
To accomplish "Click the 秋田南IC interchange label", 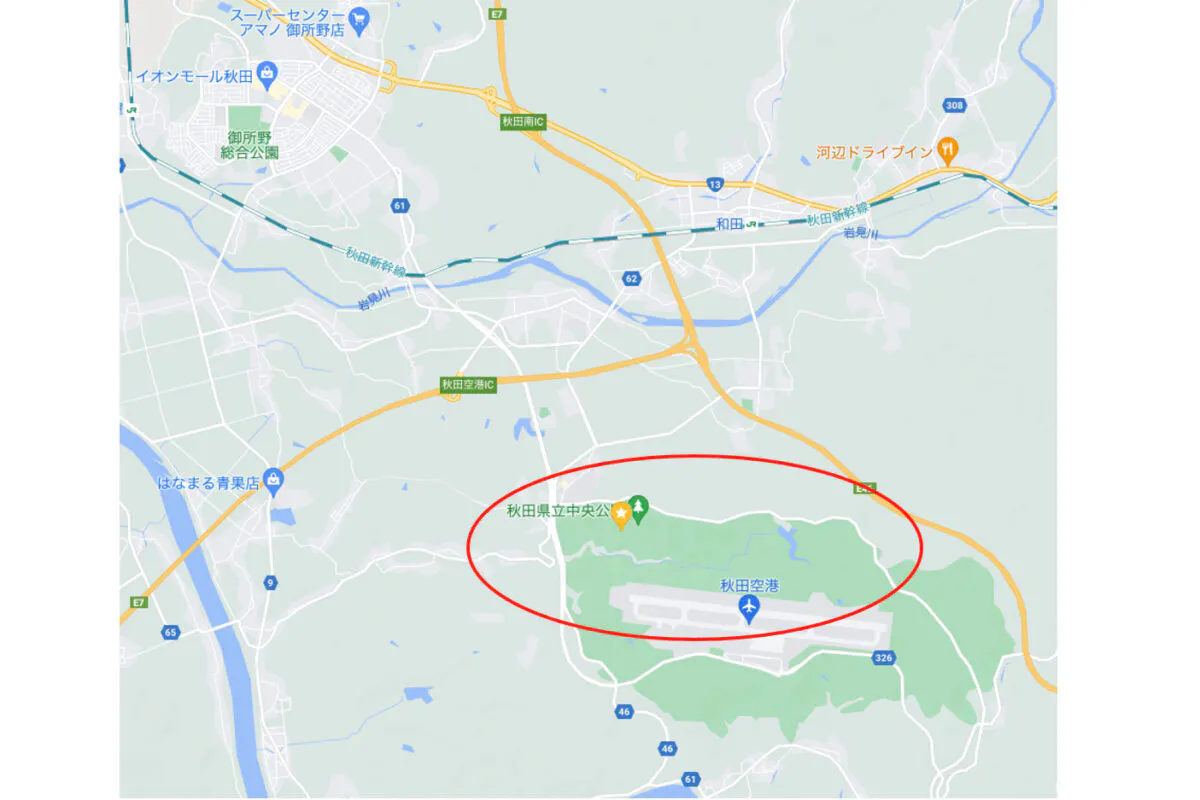I will 522,122.
